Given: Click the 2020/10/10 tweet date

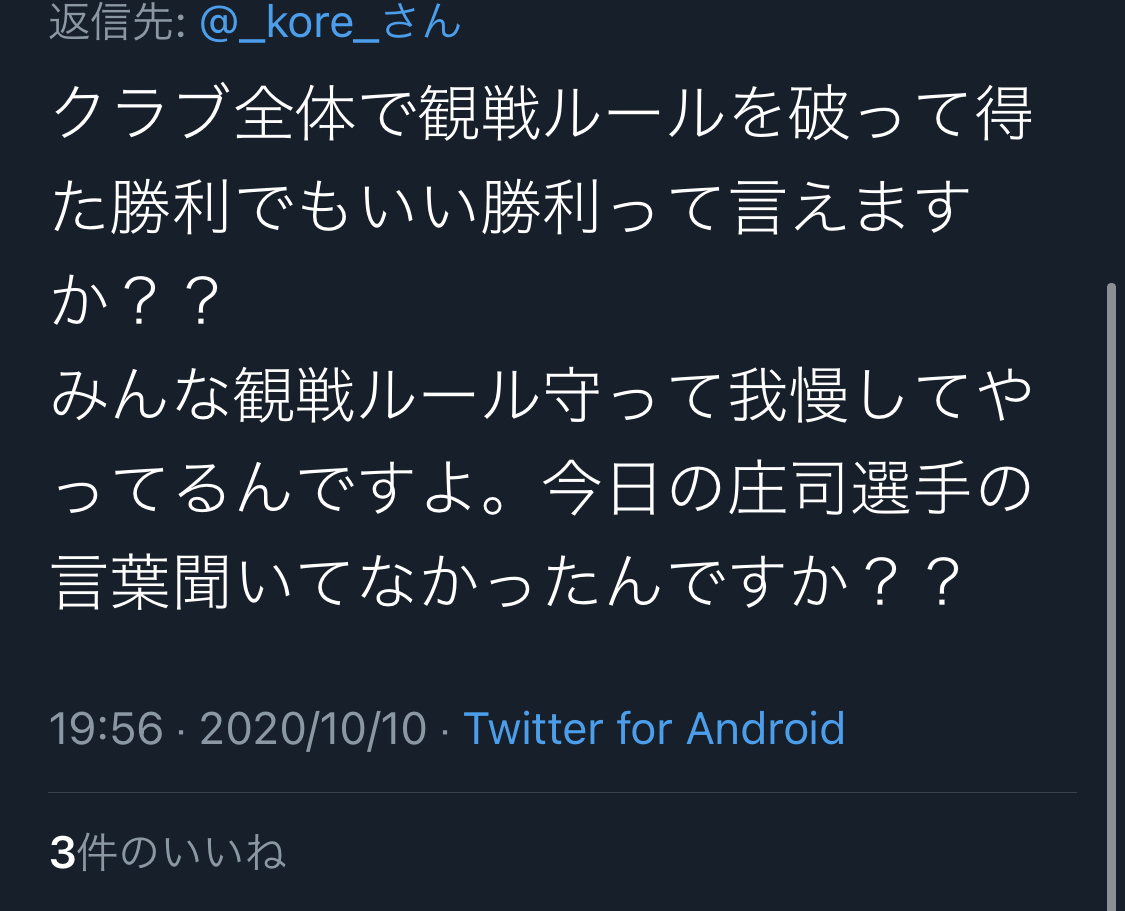Looking at the screenshot, I should (x=313, y=728).
